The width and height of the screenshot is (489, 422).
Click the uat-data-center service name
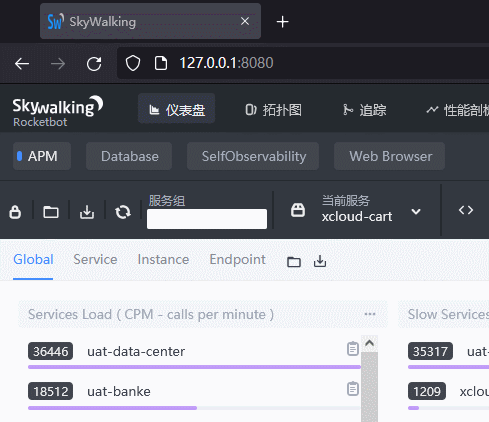136,351
